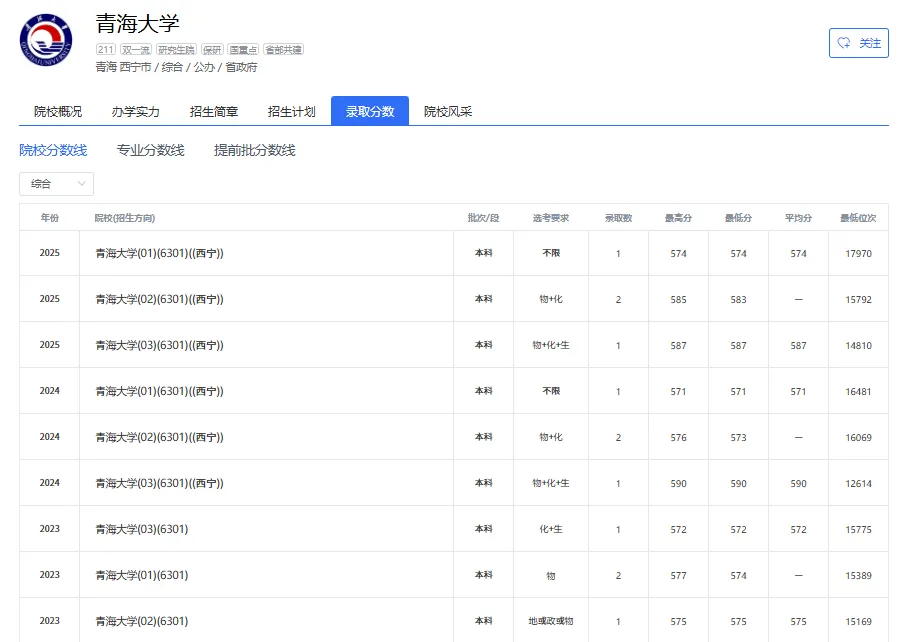
Task: Select the 录取分数 tab
Action: pyautogui.click(x=370, y=112)
